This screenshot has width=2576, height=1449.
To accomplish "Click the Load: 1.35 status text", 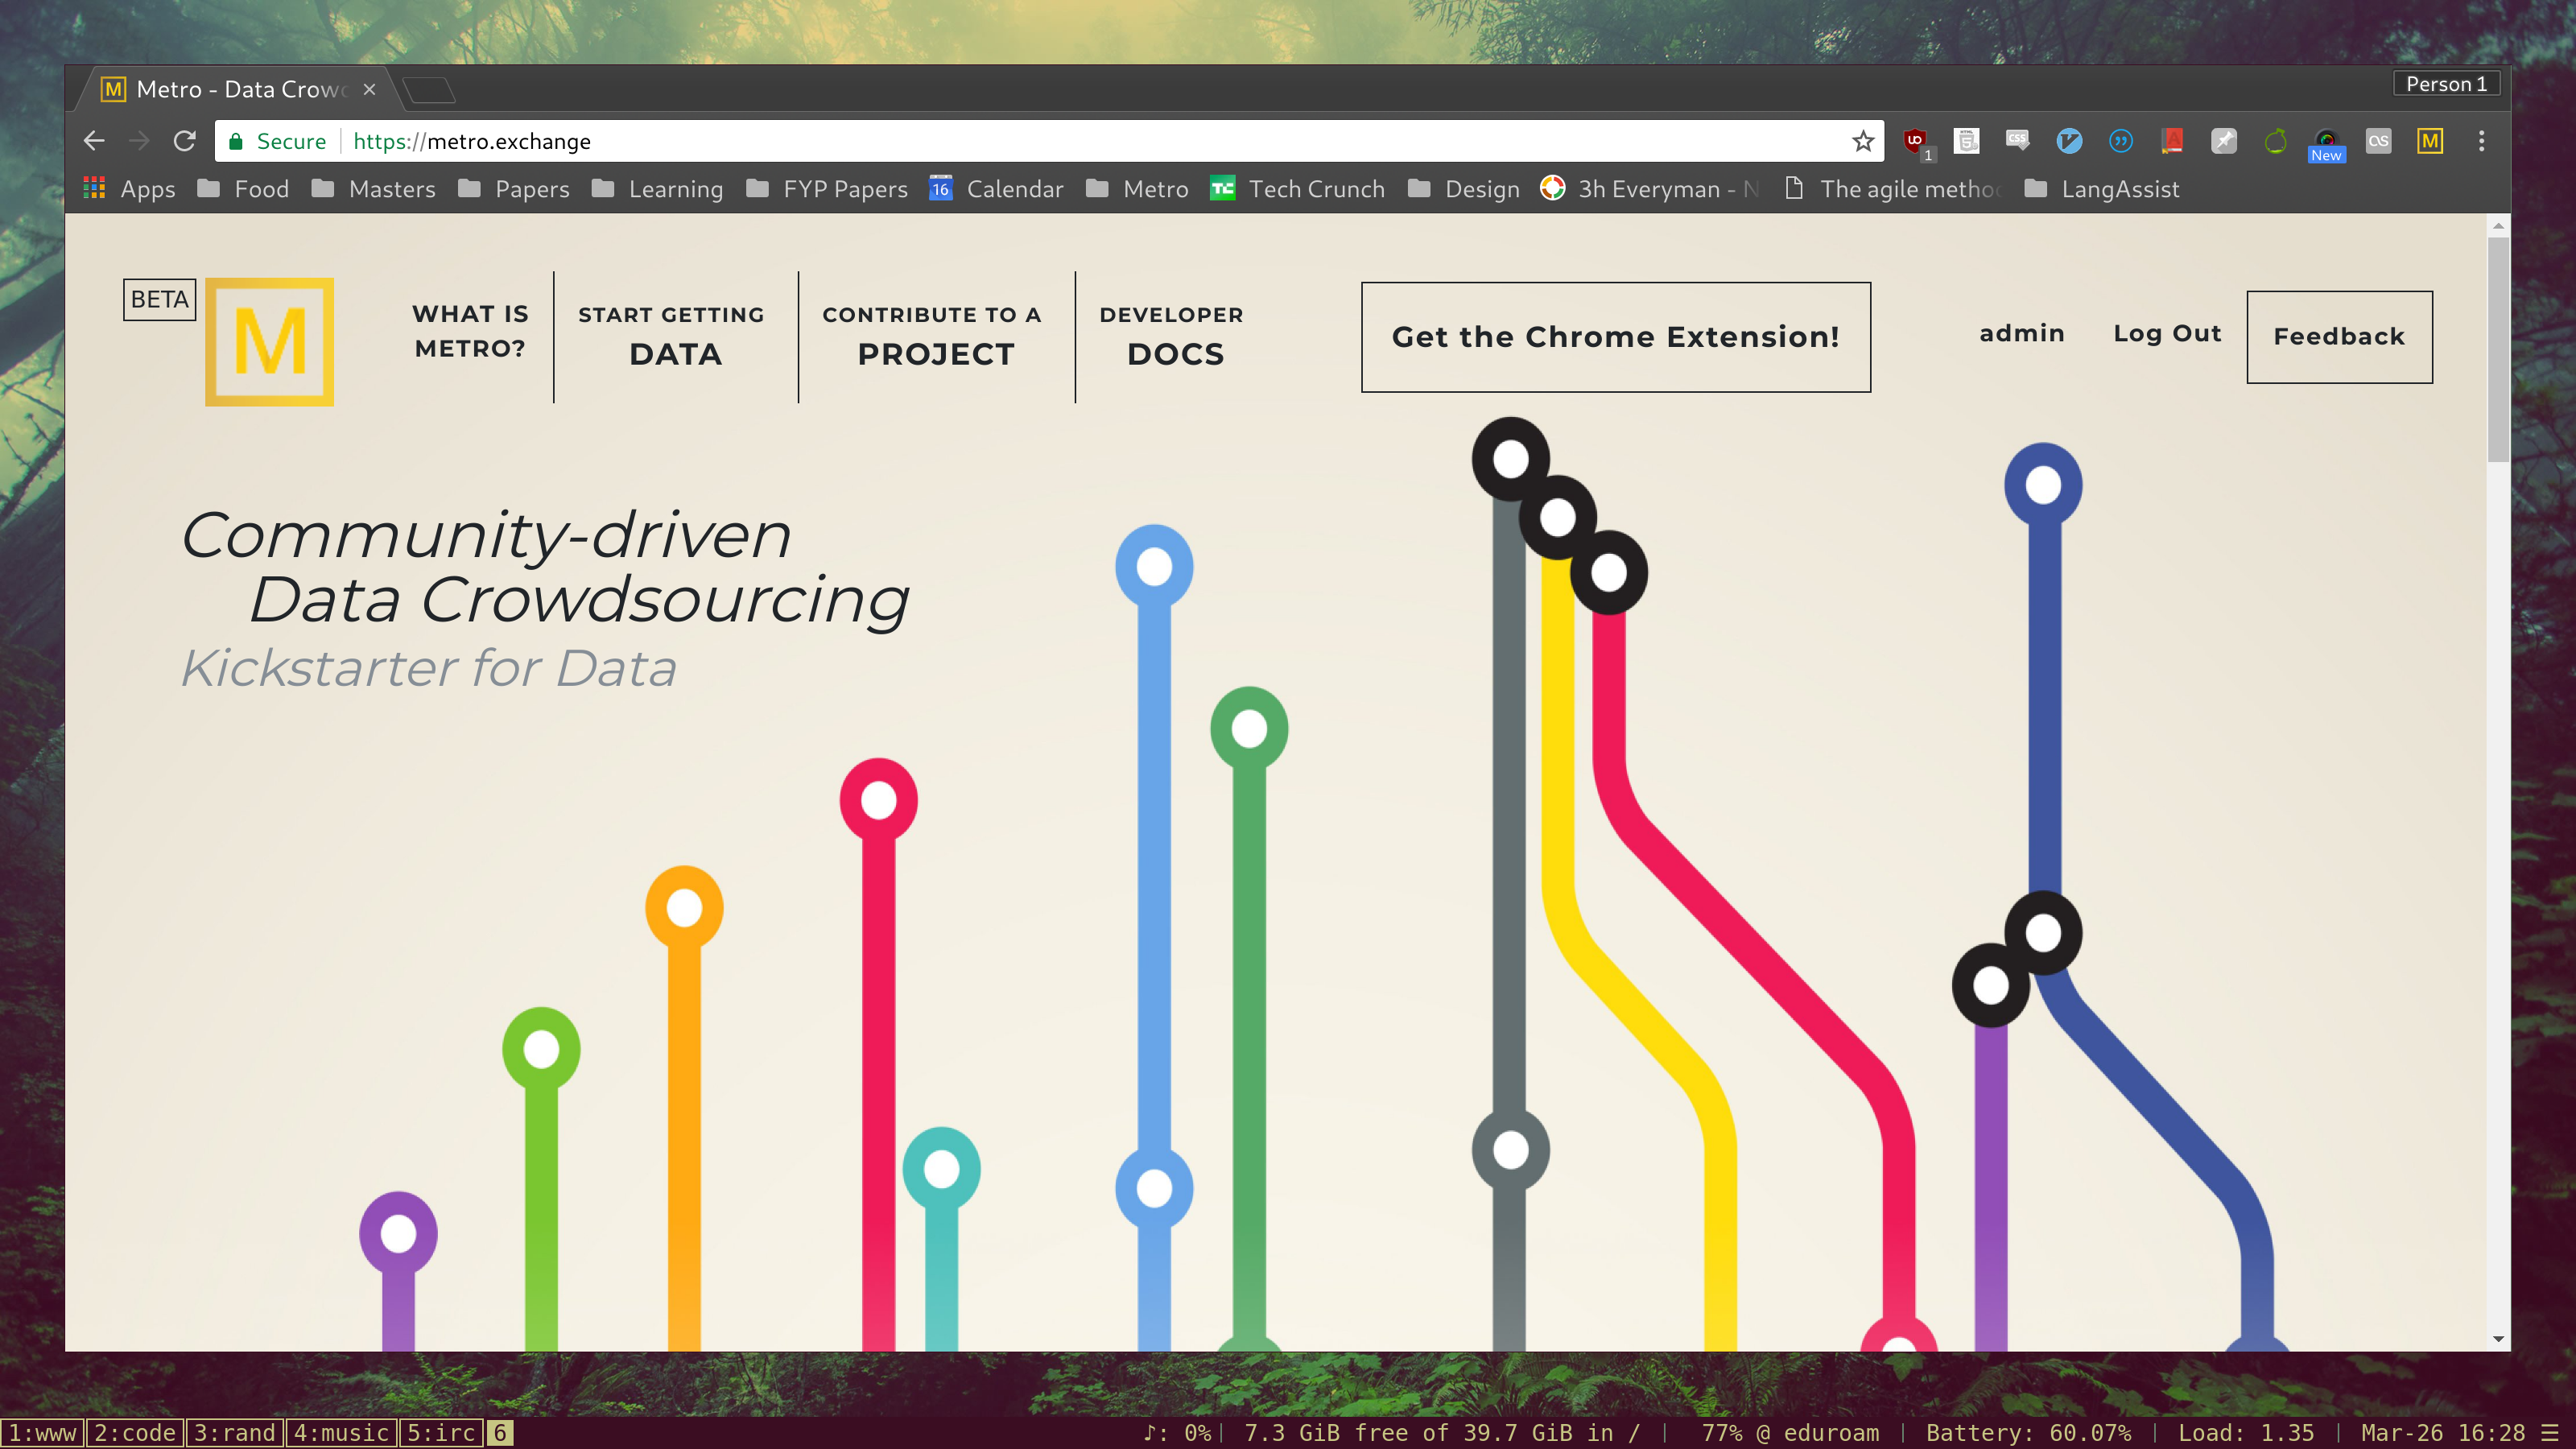I will coord(2246,1433).
